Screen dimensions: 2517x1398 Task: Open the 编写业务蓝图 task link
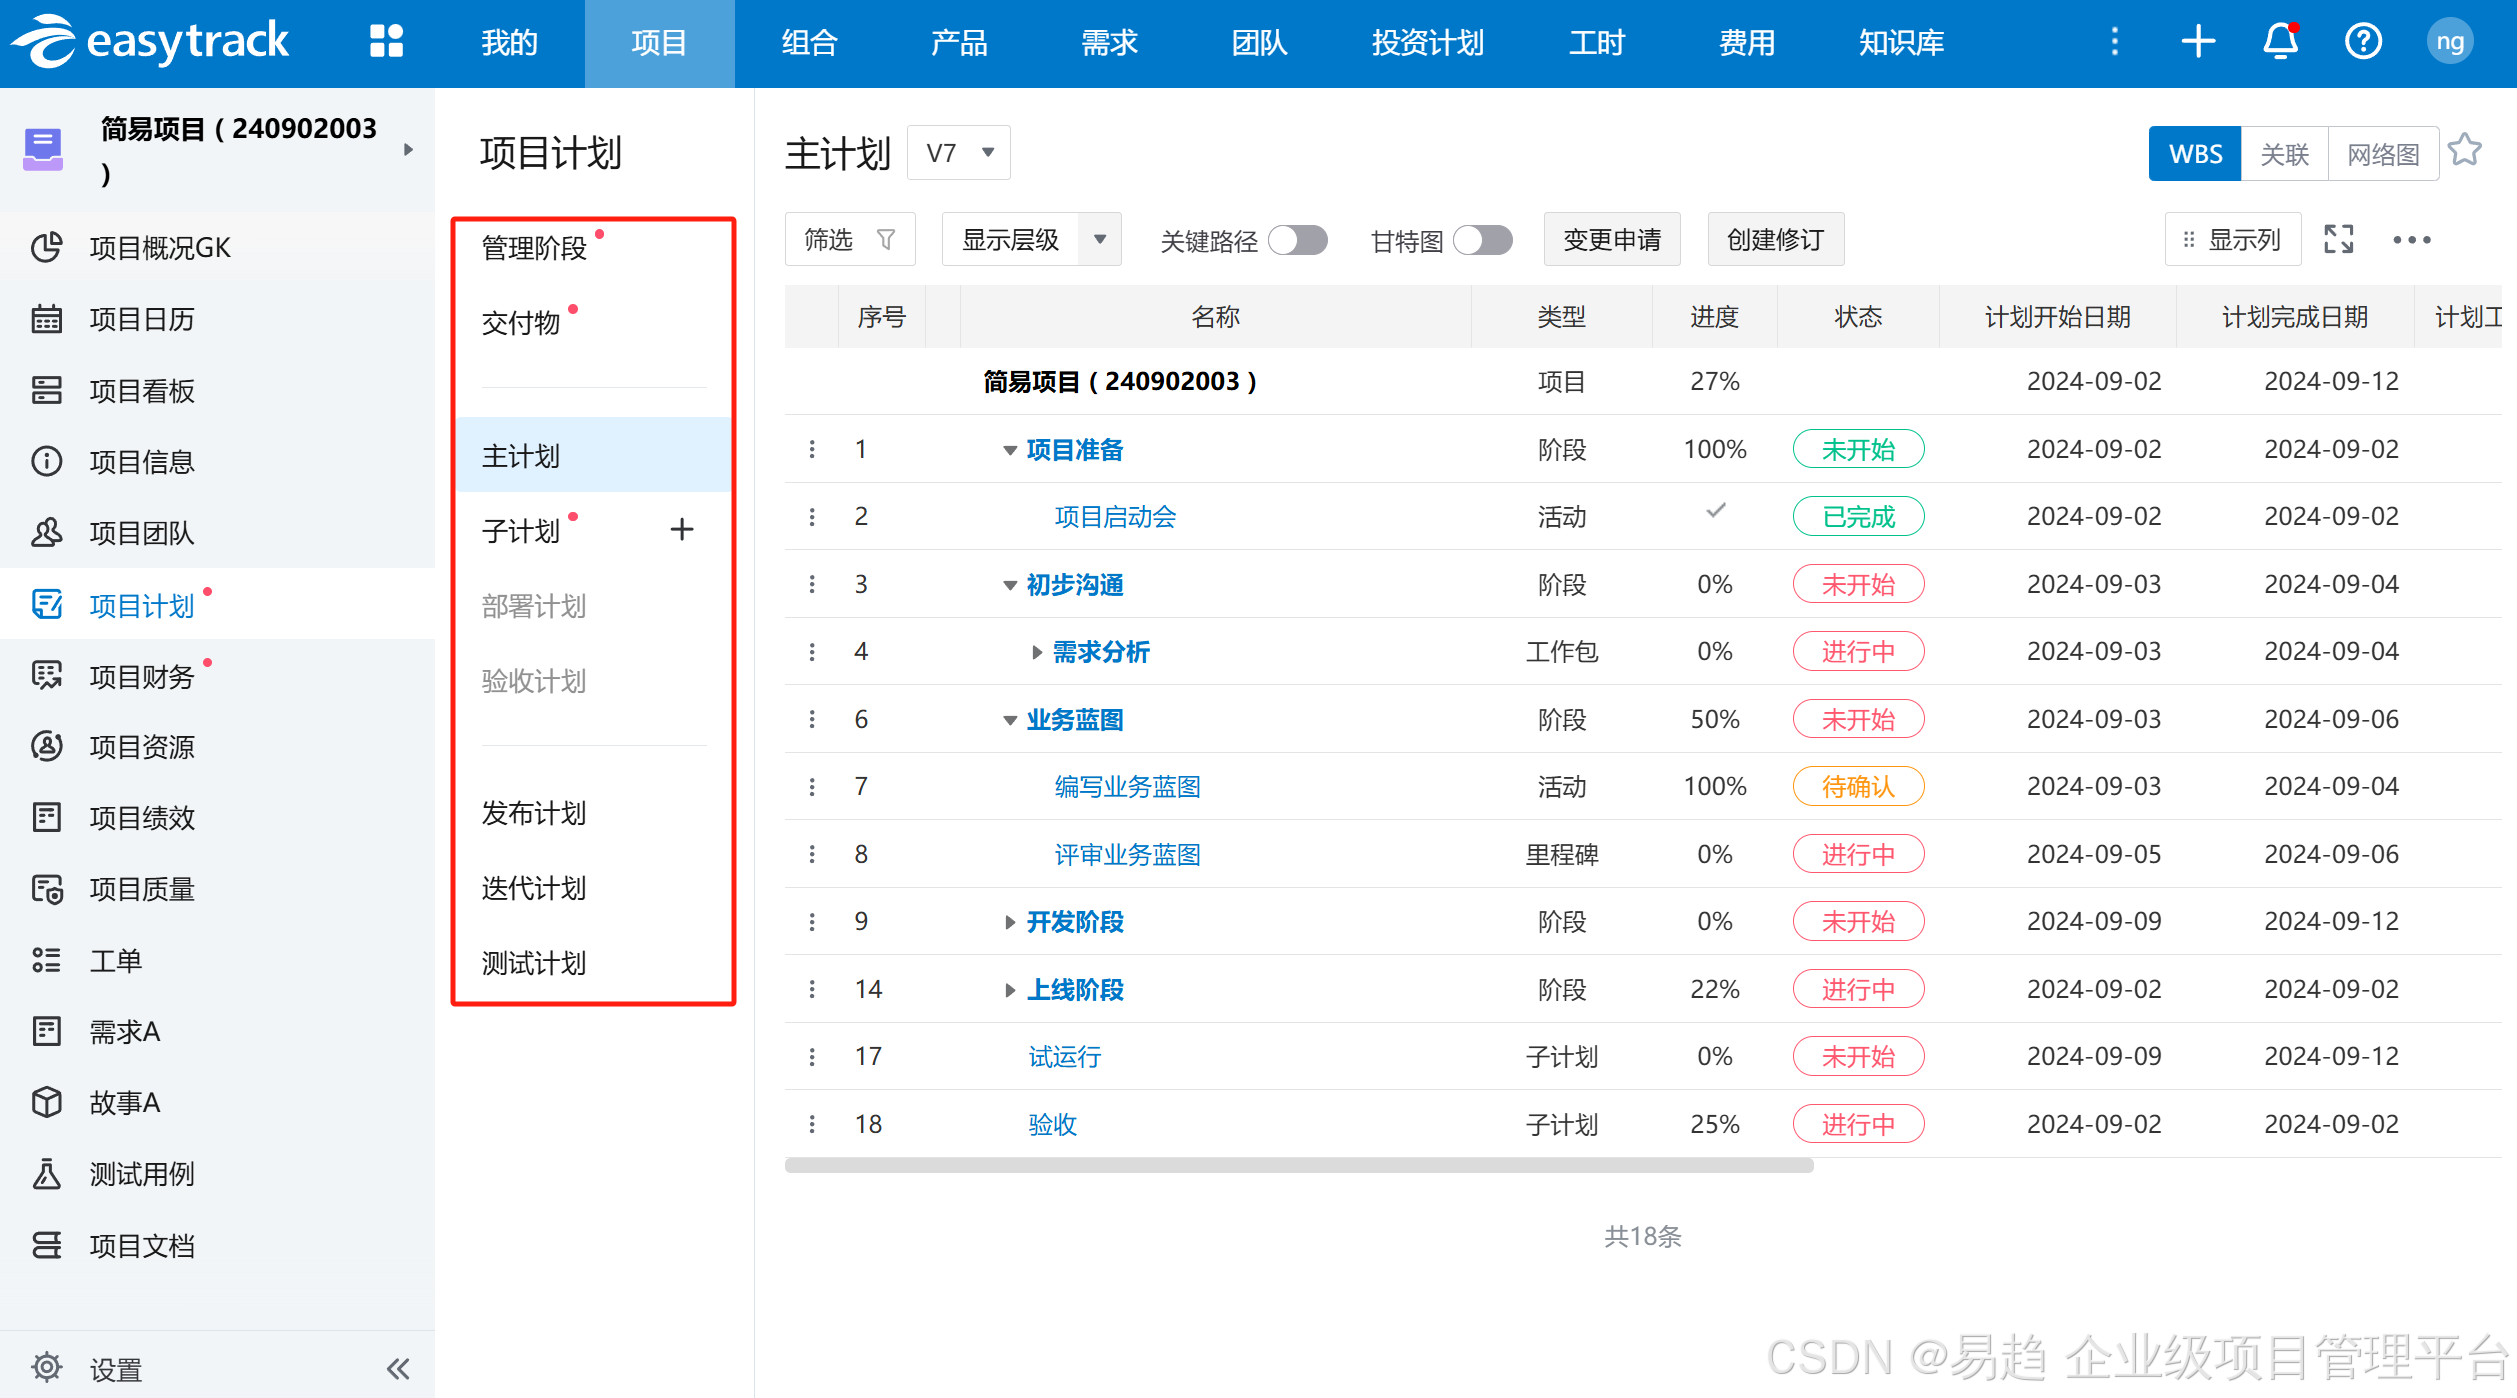(1127, 787)
